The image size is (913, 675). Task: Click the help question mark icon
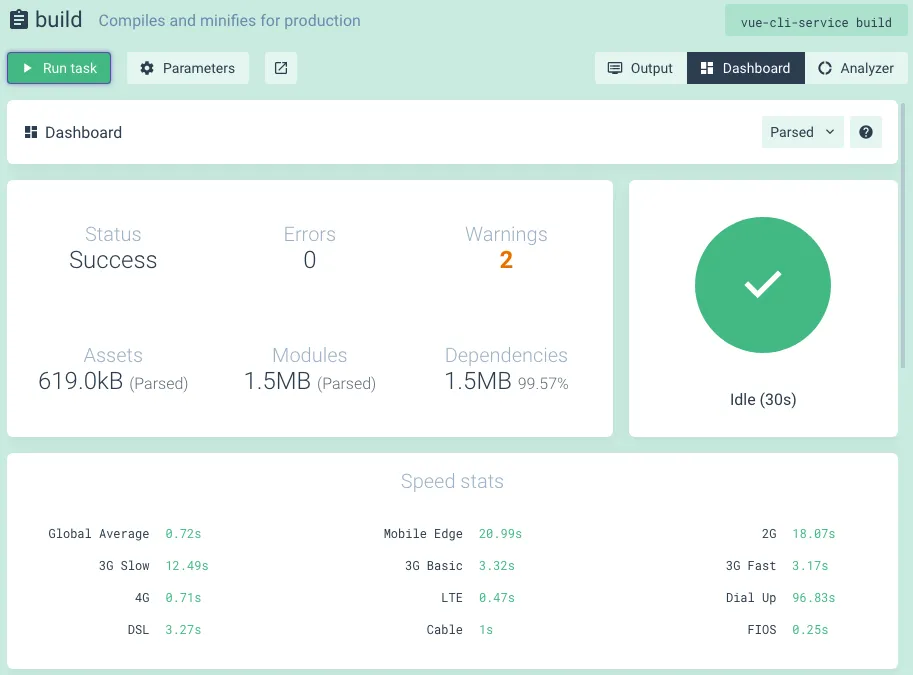click(x=865, y=132)
